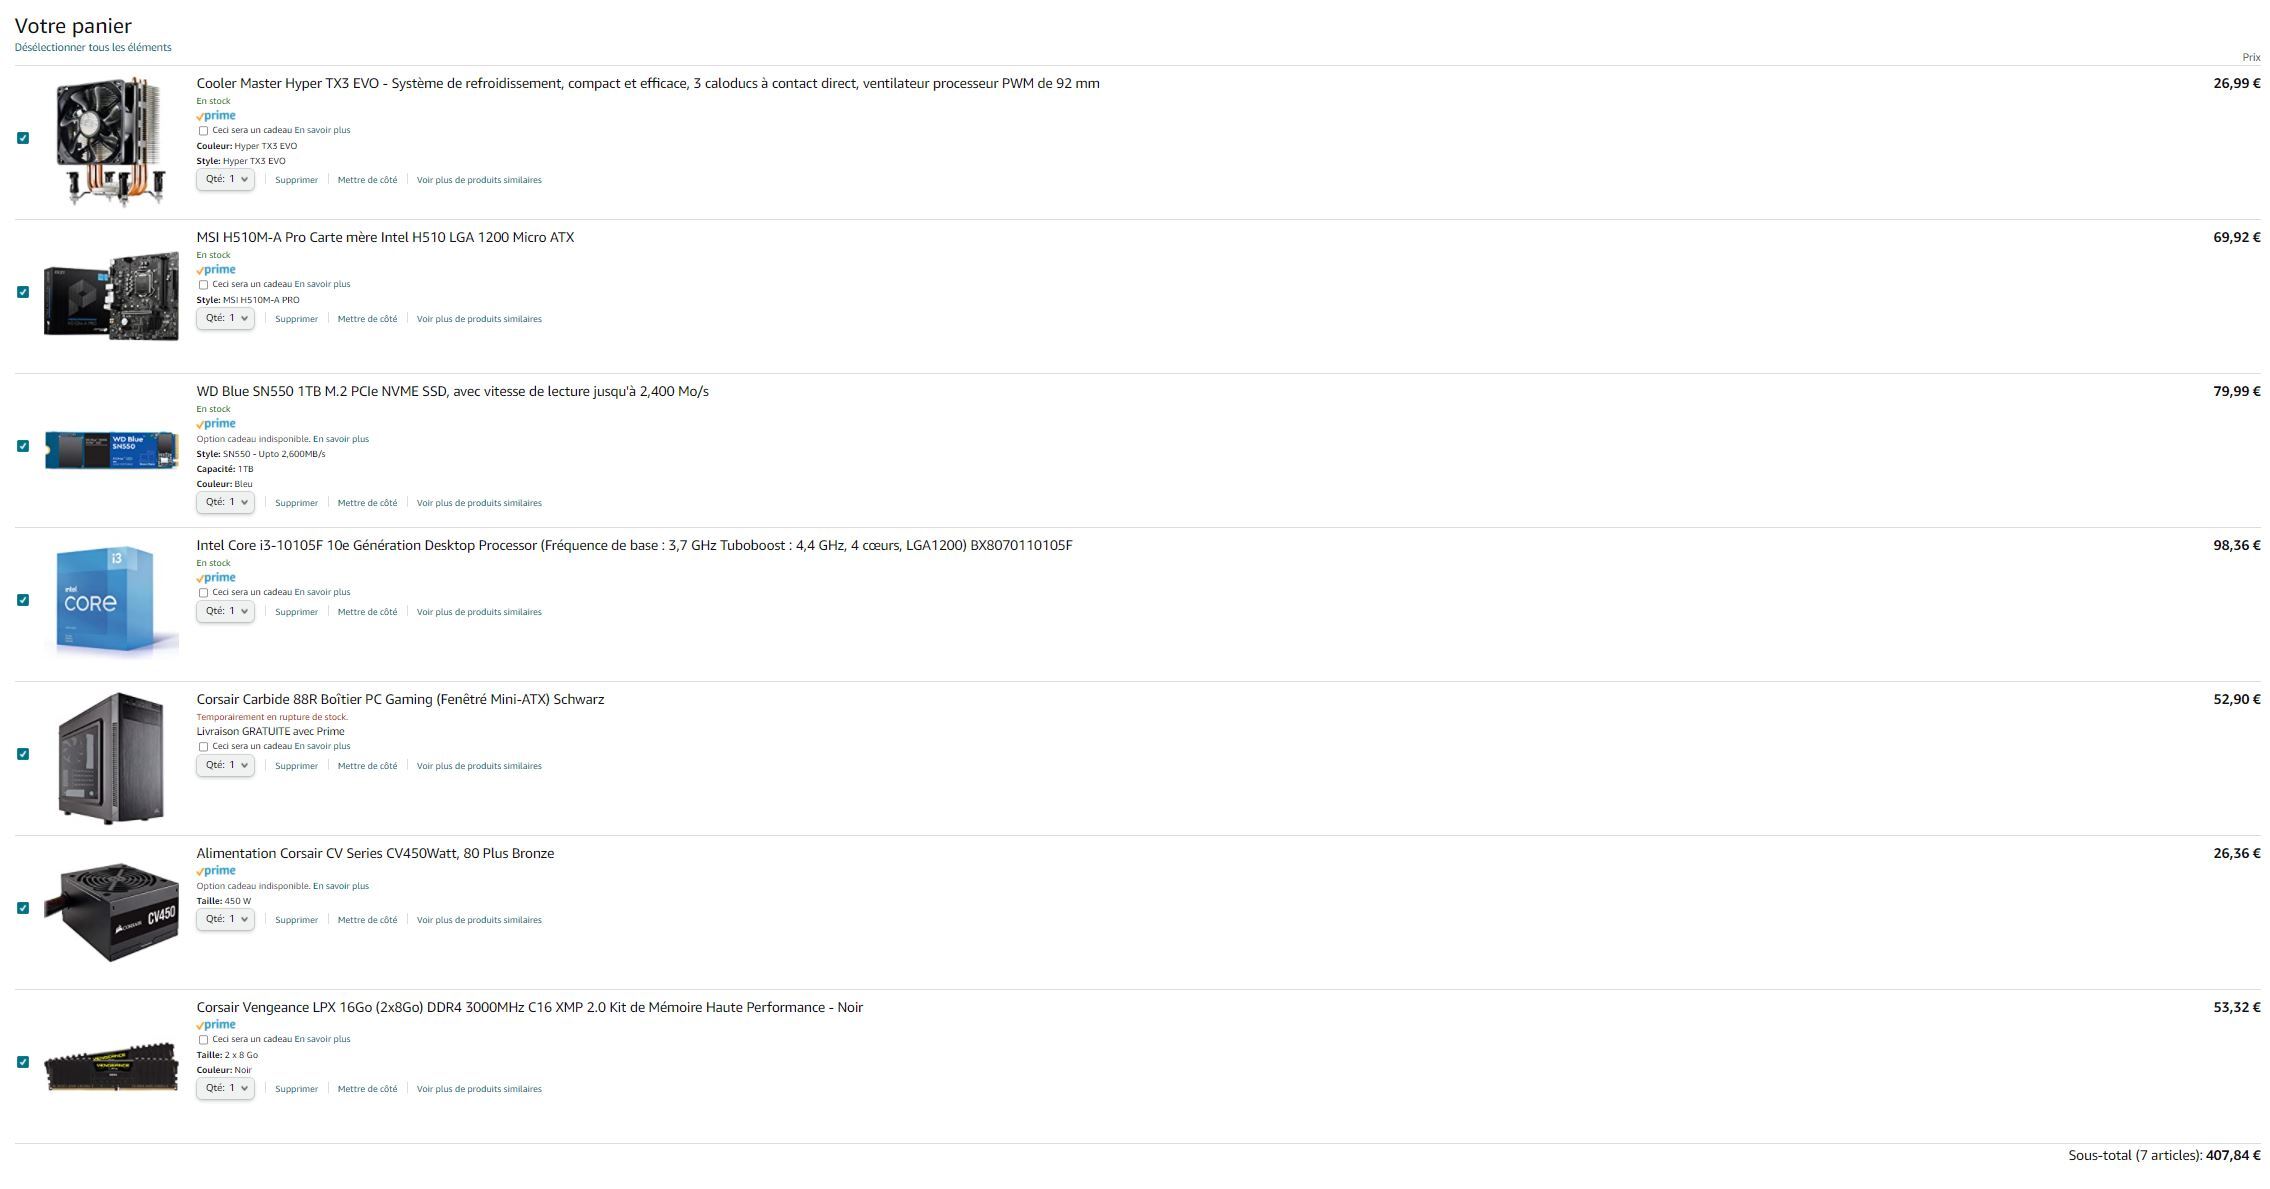Click 'Désélectionner tous les éléments' link
Screen dimensions: 2270x1189
click(x=93, y=47)
